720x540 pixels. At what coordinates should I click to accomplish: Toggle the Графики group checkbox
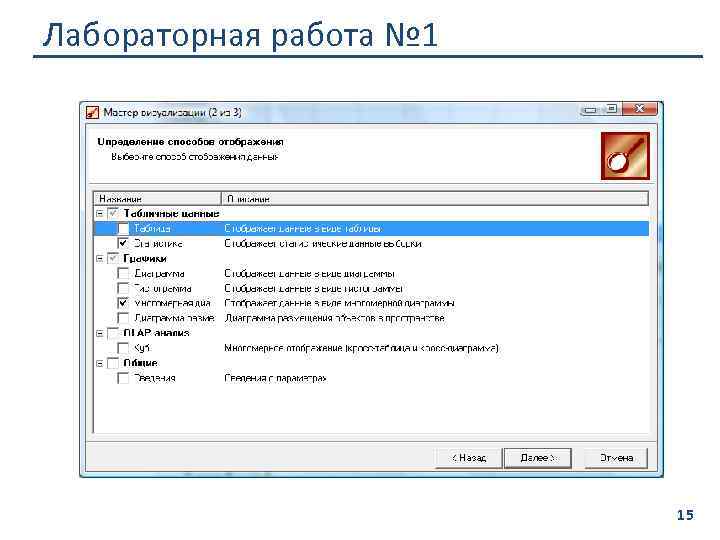click(x=113, y=259)
